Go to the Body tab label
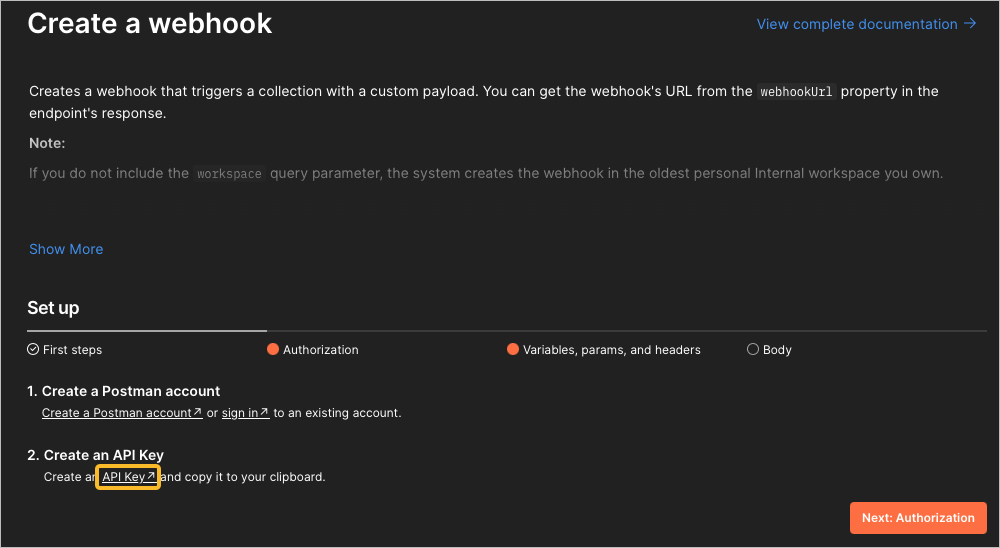 click(777, 350)
